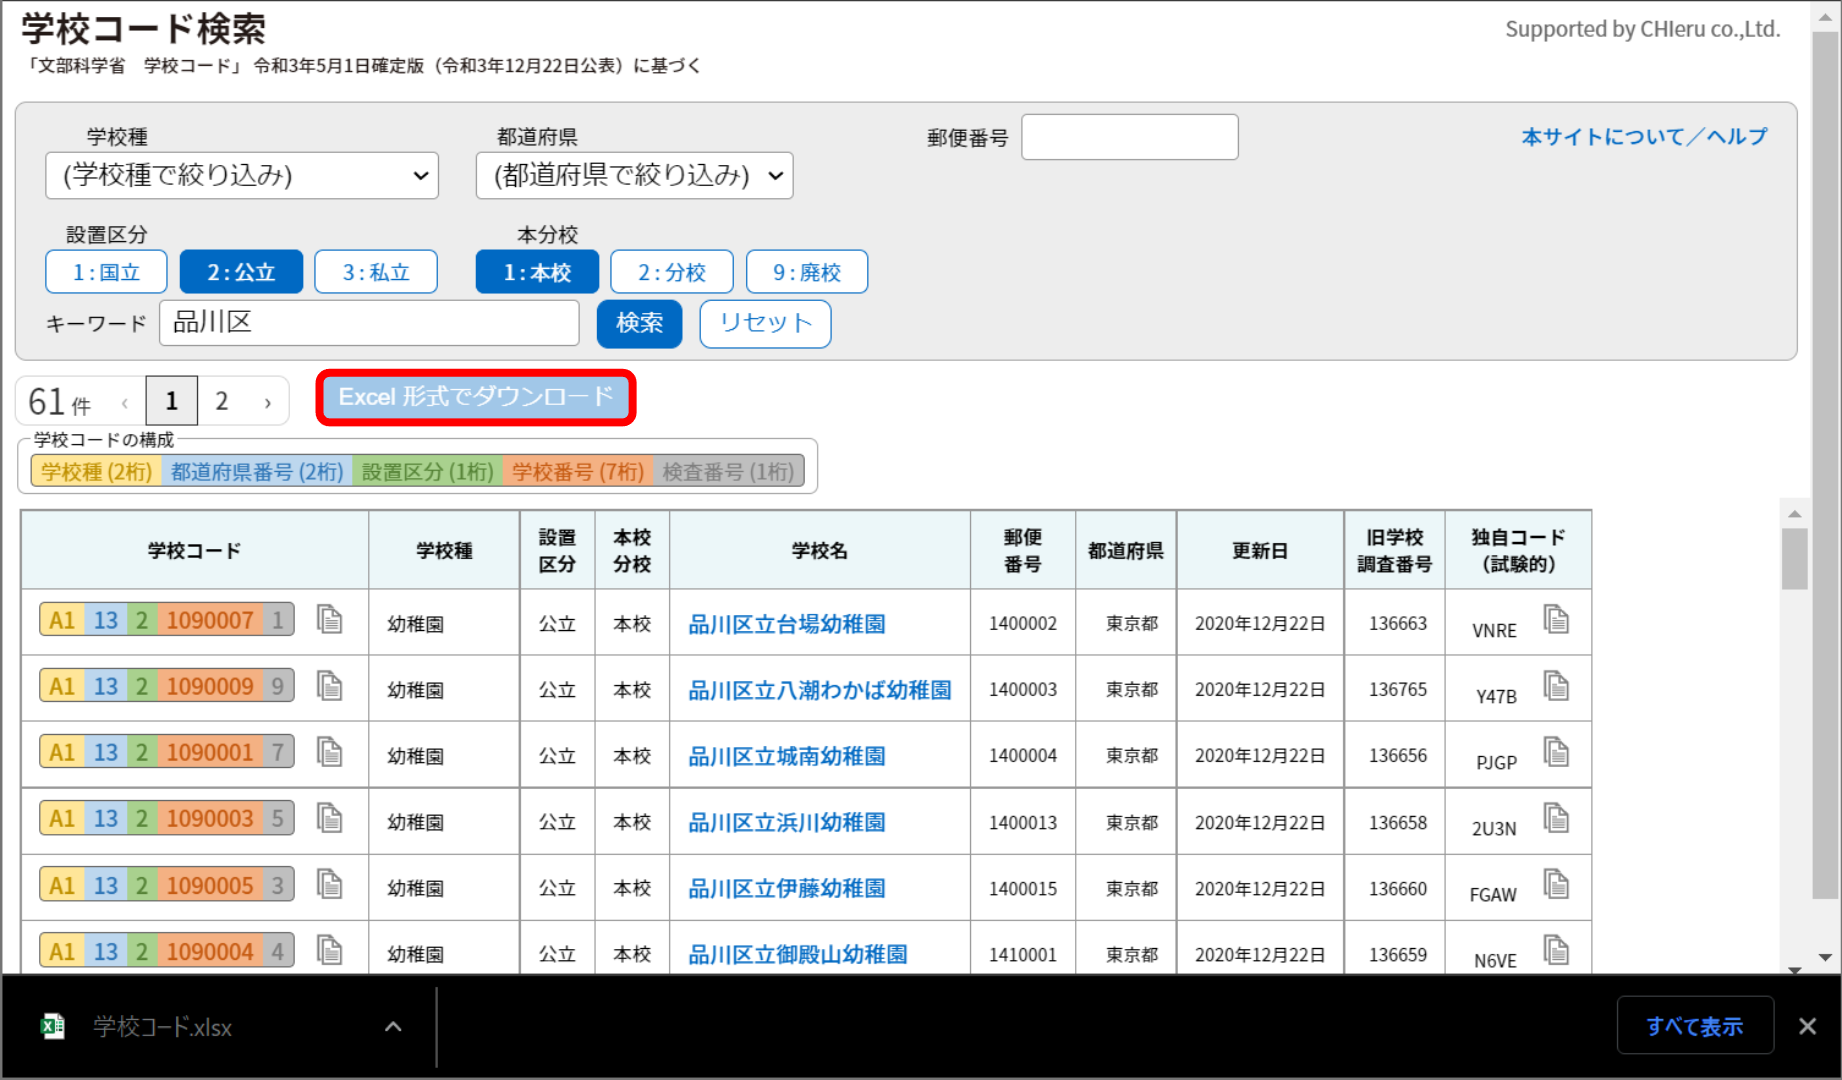This screenshot has width=1842, height=1080.
Task: Open the 都道府県 dropdown
Action: pos(635,176)
